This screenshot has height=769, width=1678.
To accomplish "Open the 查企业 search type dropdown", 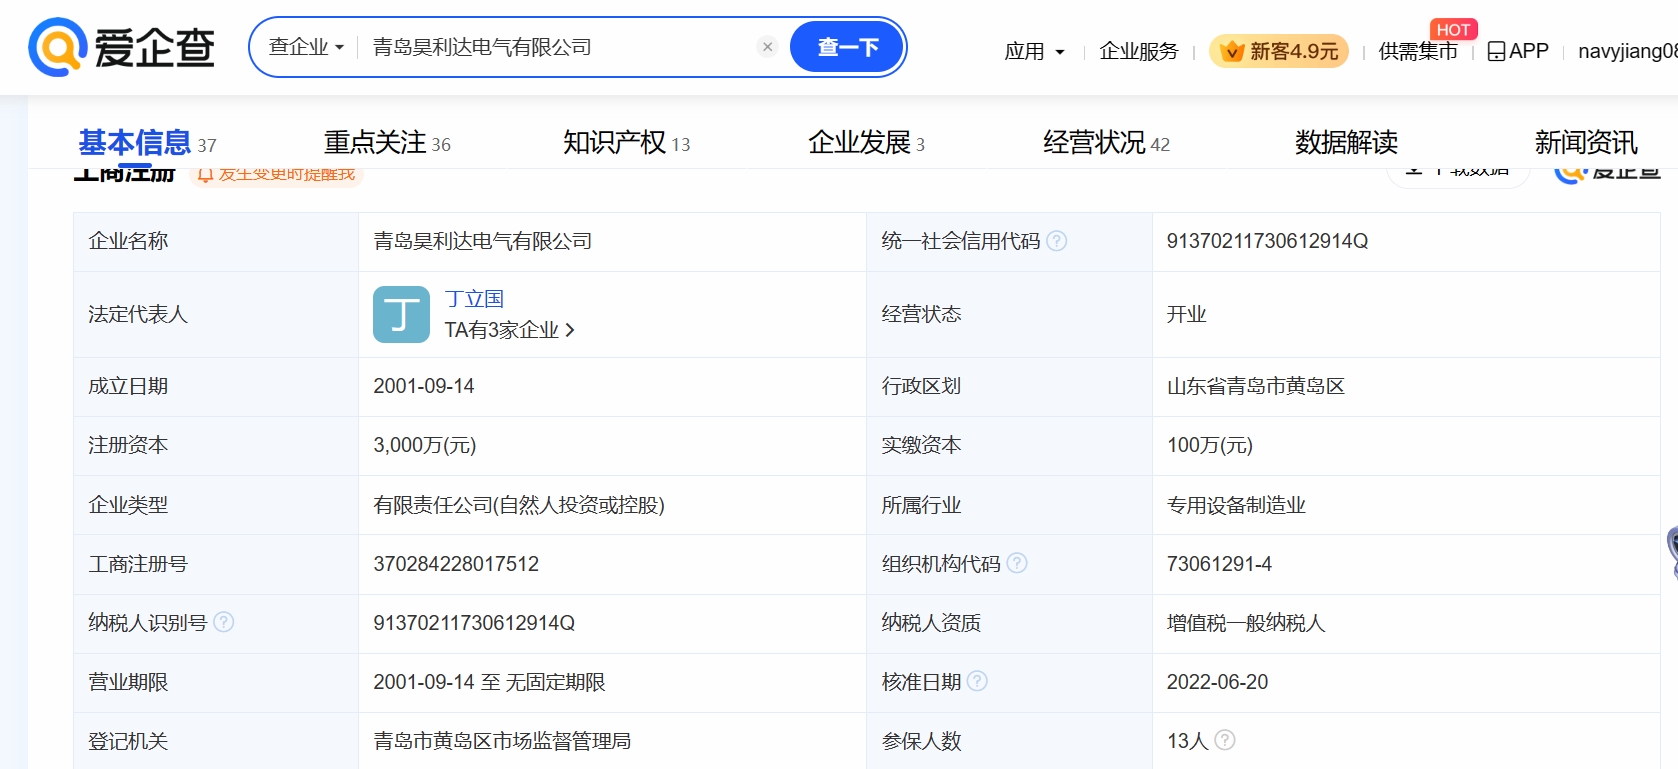I will coord(306,47).
